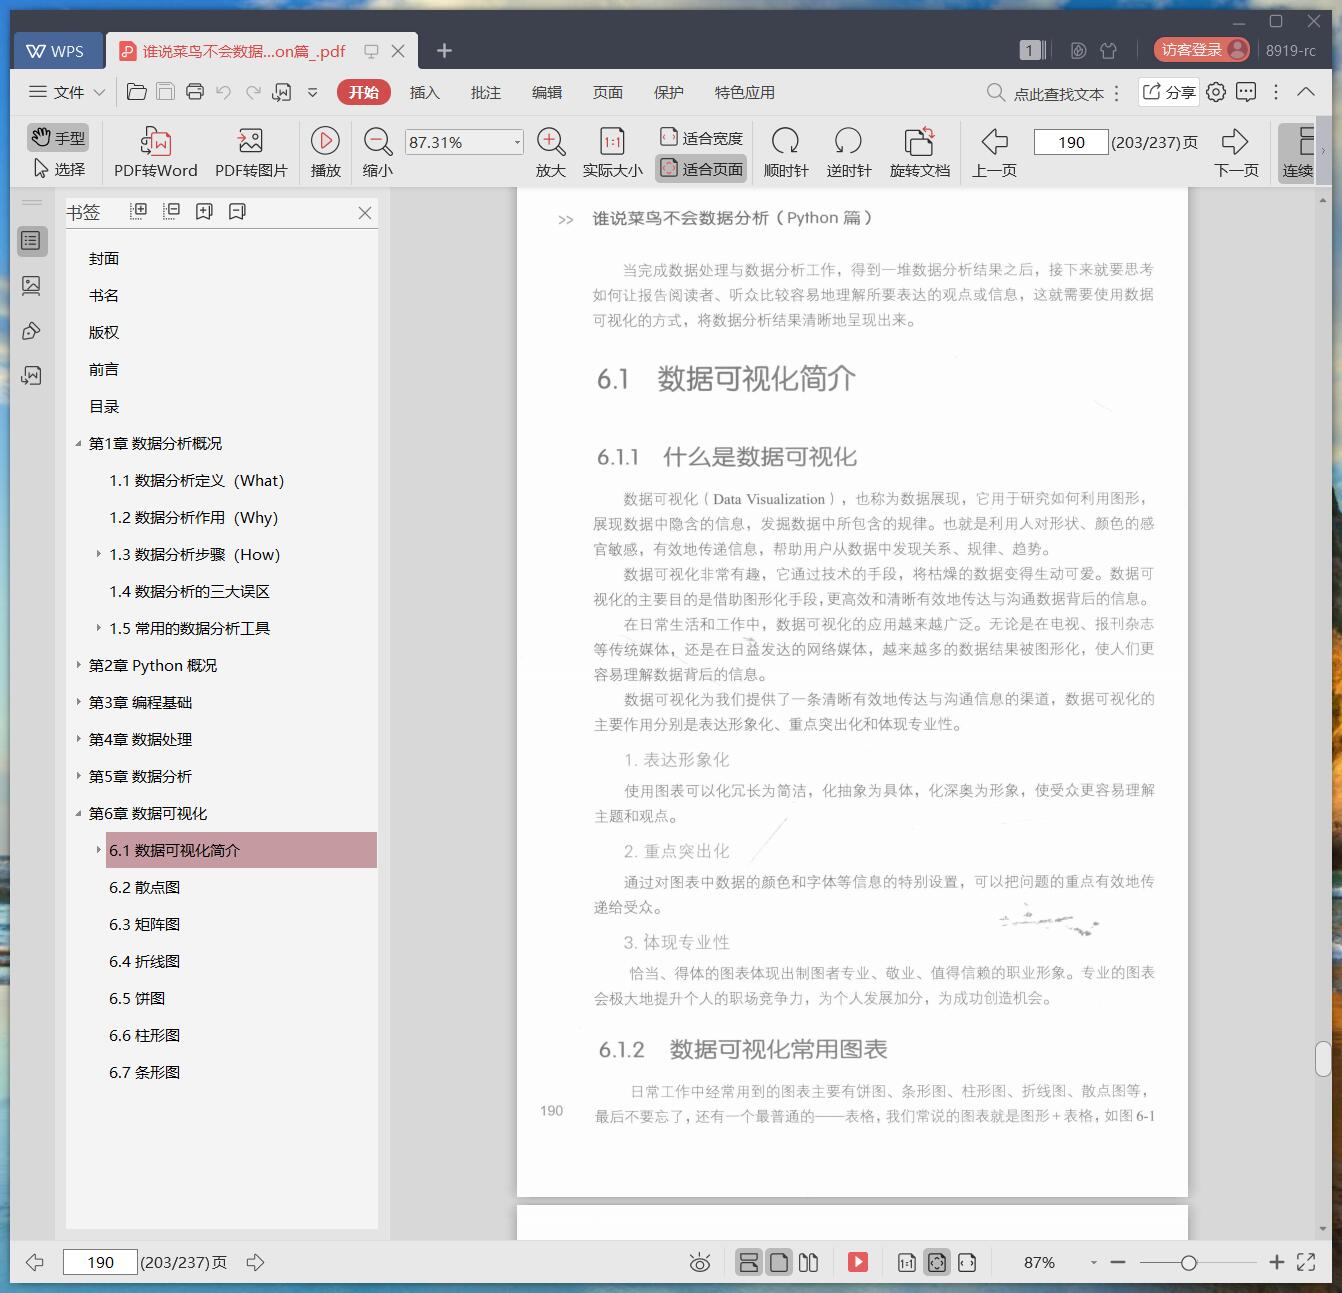This screenshot has height=1293, width=1342.
Task: Open the WPS home tab
Action: (56, 51)
